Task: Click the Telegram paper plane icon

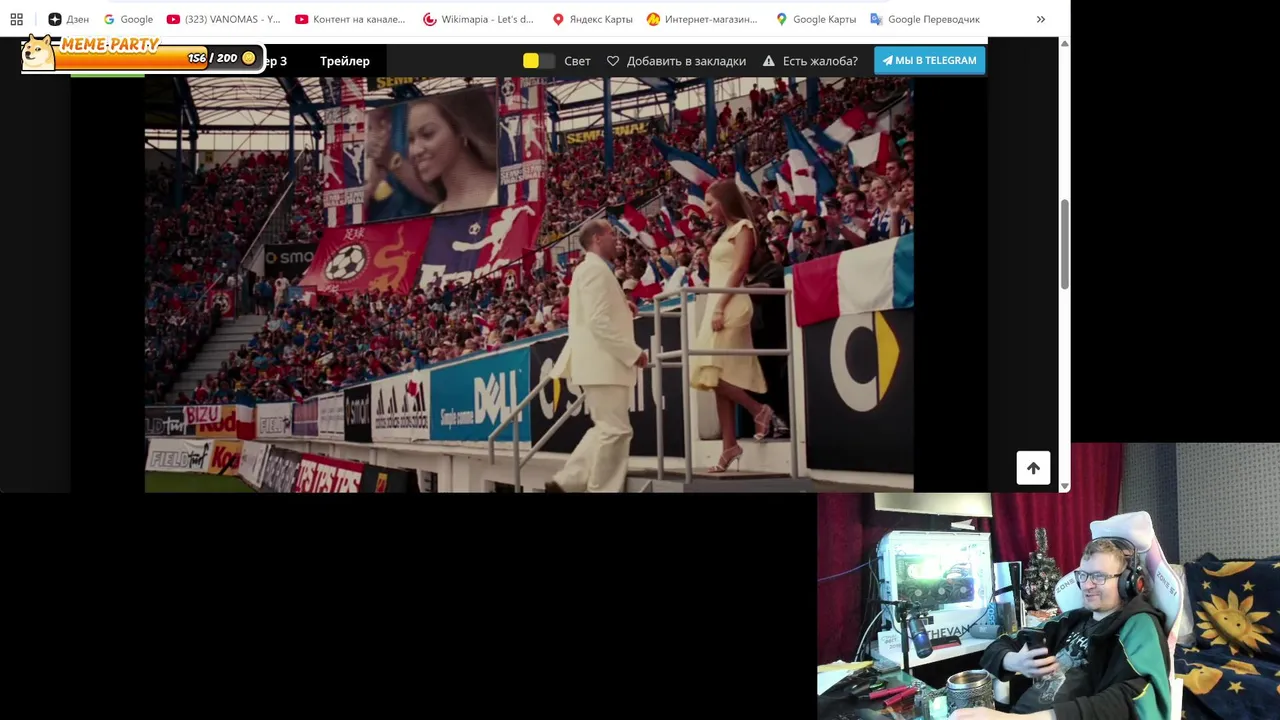Action: click(887, 60)
